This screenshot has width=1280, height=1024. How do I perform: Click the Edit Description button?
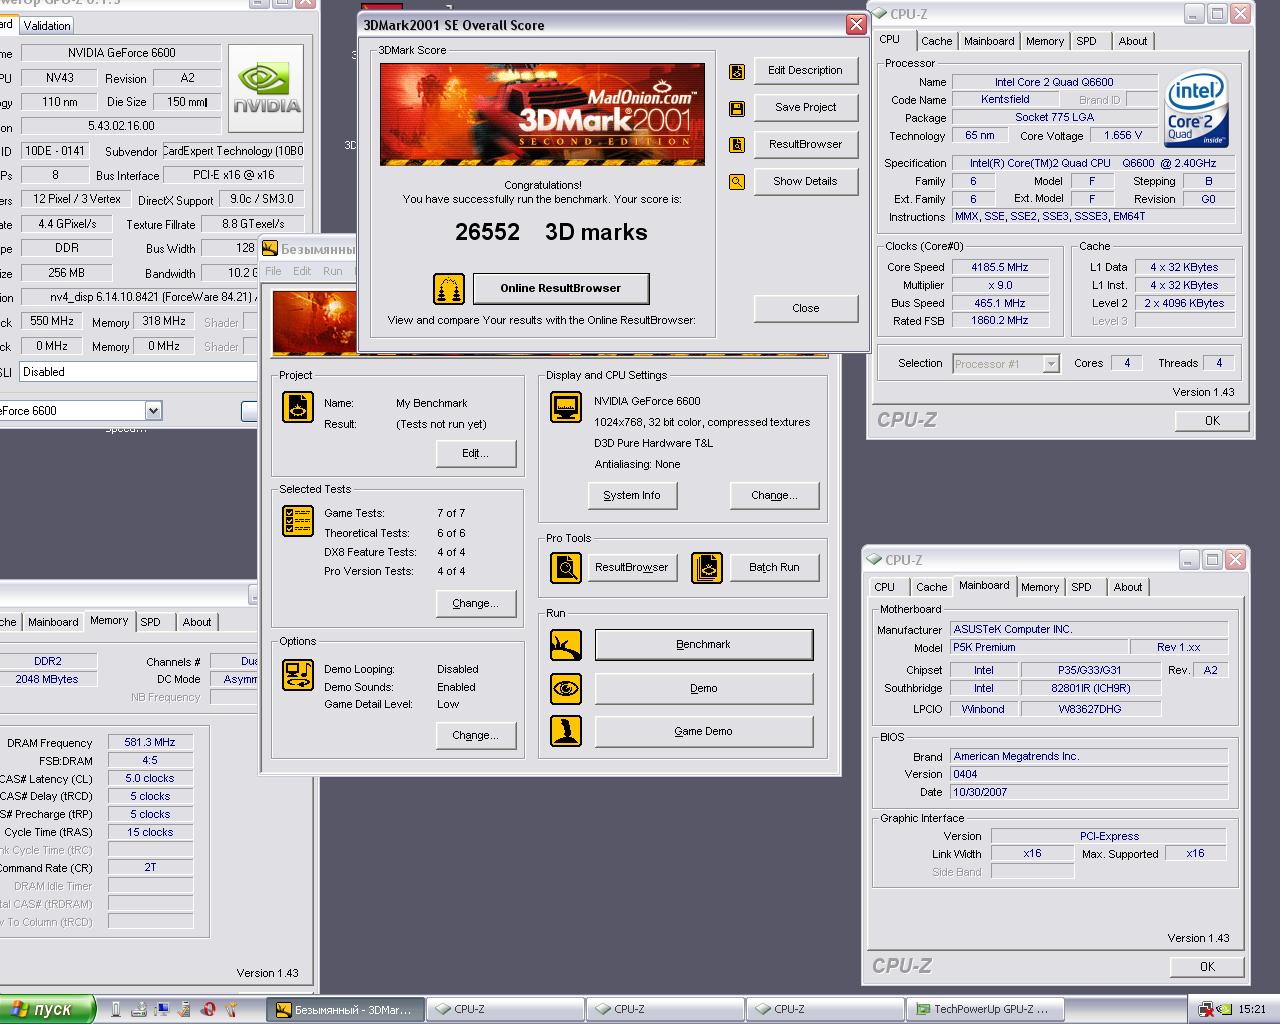pyautogui.click(x=805, y=71)
